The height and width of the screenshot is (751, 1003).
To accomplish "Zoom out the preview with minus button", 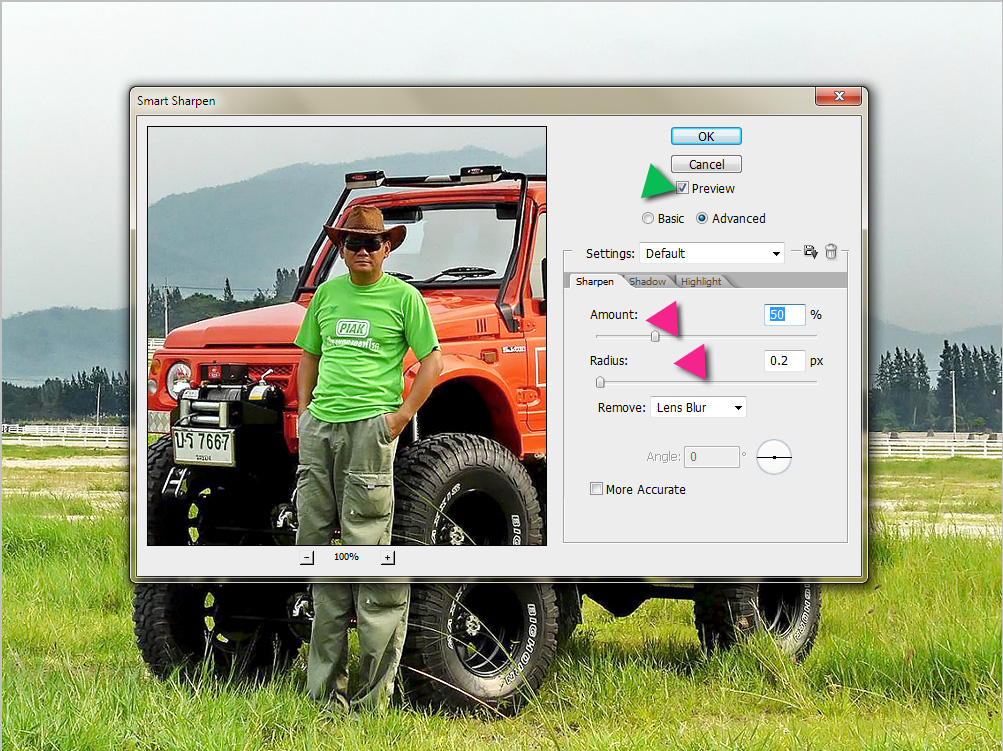I will (x=307, y=557).
